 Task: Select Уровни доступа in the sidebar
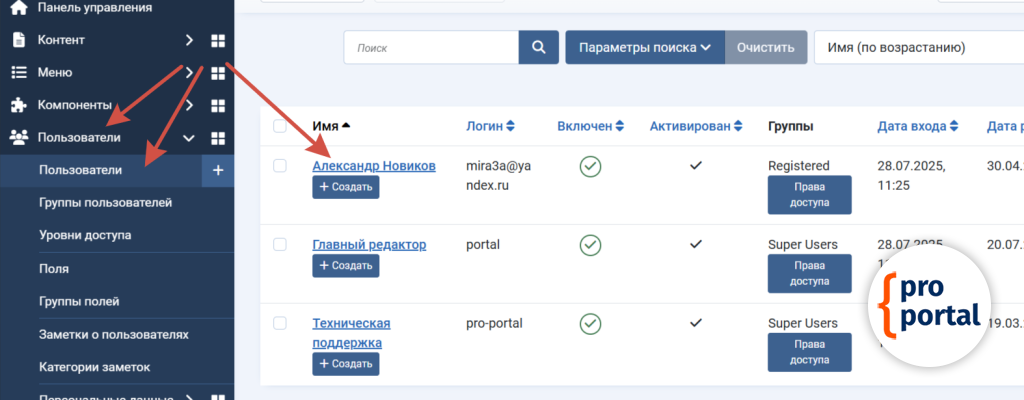(x=85, y=235)
